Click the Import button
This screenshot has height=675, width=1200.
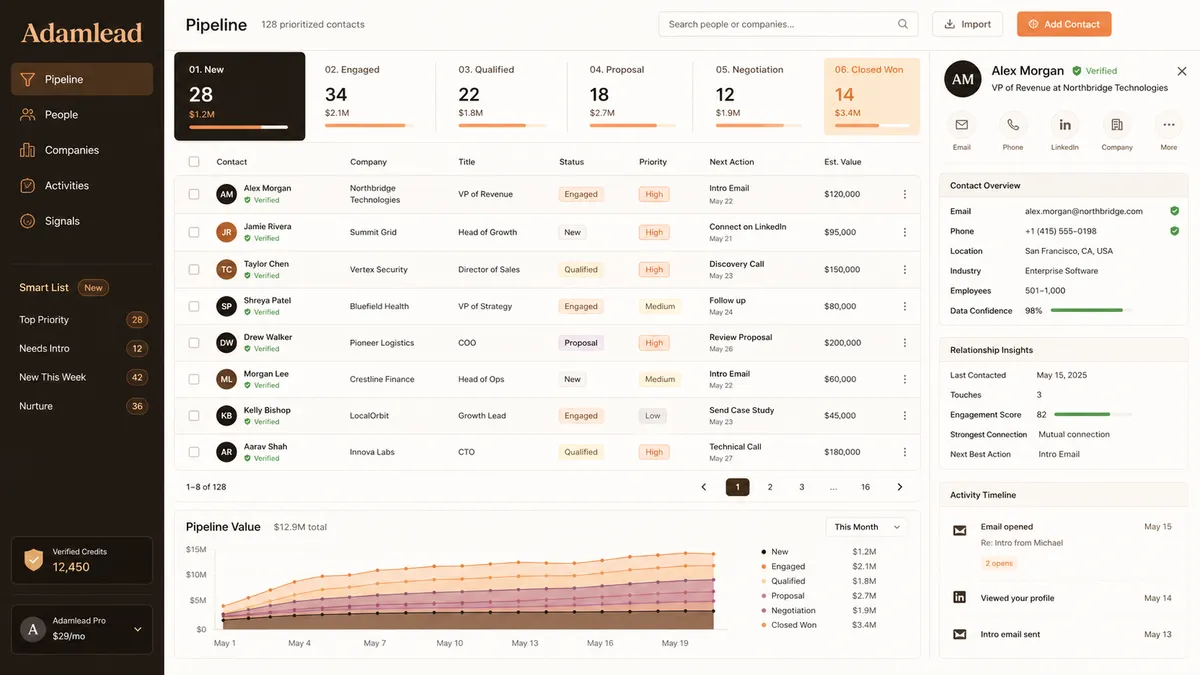968,24
